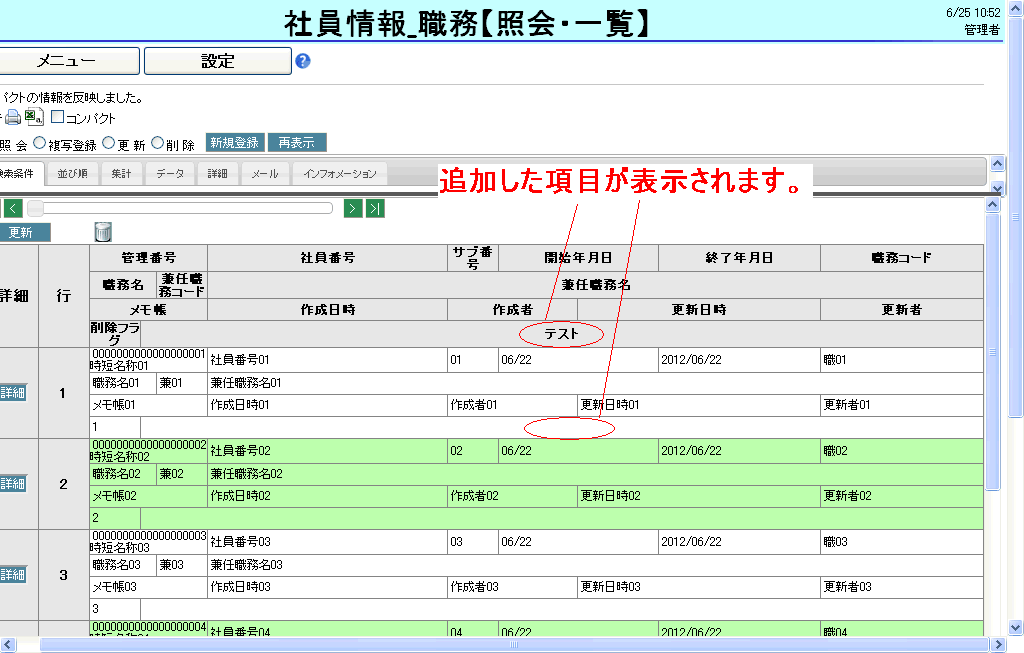Go to next page with green arrow
This screenshot has height=653, width=1024.
353,208
